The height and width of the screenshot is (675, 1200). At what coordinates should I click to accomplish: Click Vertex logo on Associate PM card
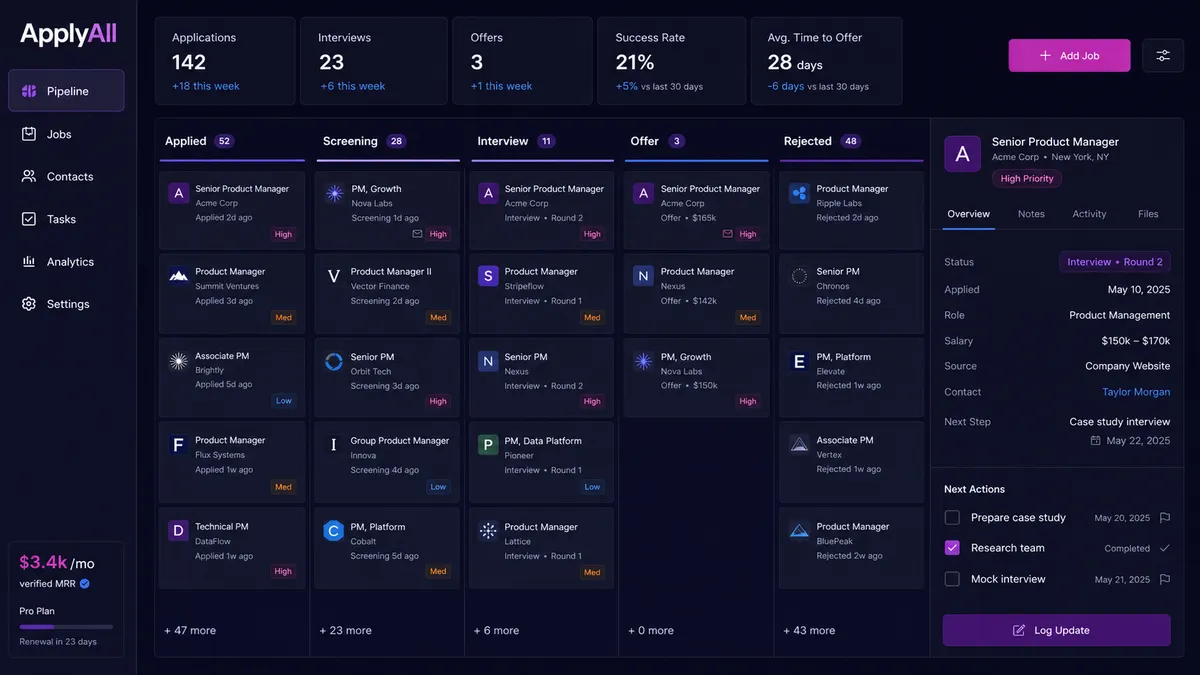pyautogui.click(x=799, y=444)
